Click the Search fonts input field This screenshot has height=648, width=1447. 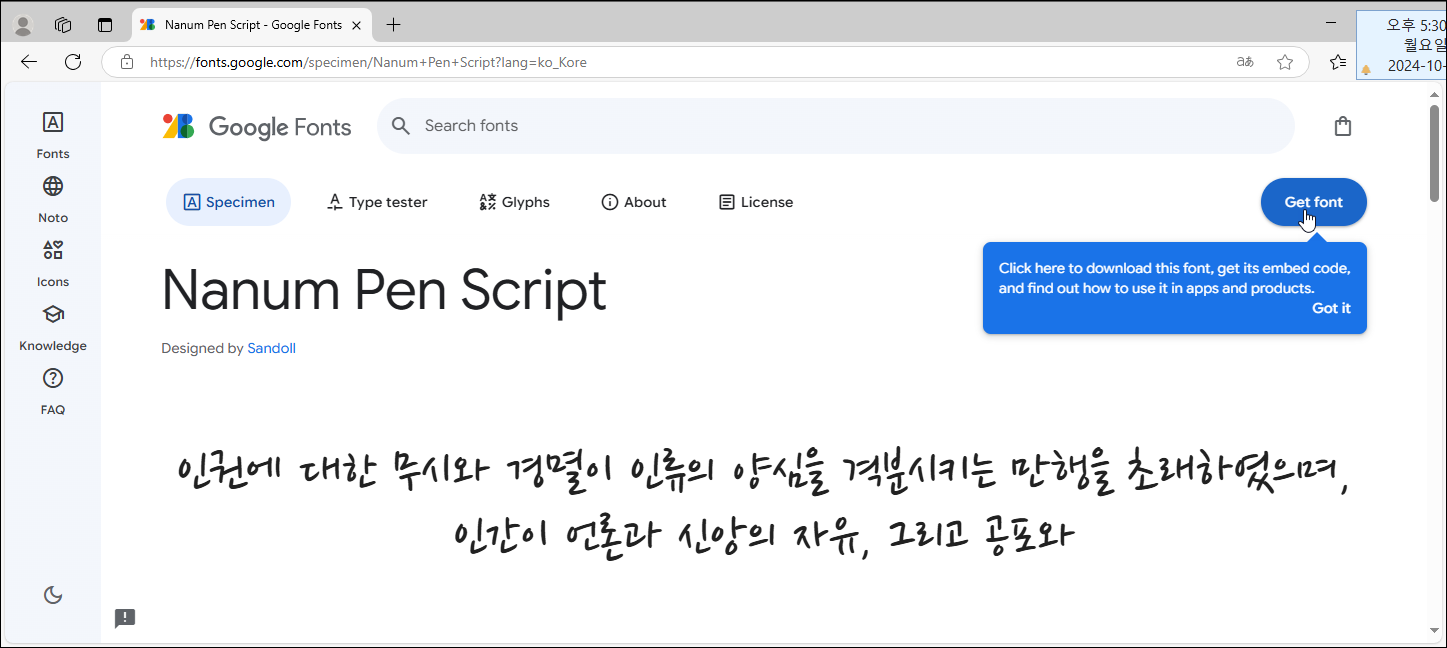[x=835, y=126]
